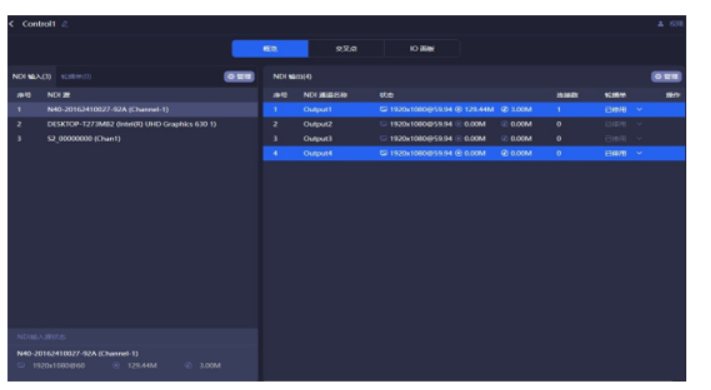Viewport: 711px width, 390px height.
Task: Expand the playlist dropdown in Output2 row
Action: (x=639, y=124)
